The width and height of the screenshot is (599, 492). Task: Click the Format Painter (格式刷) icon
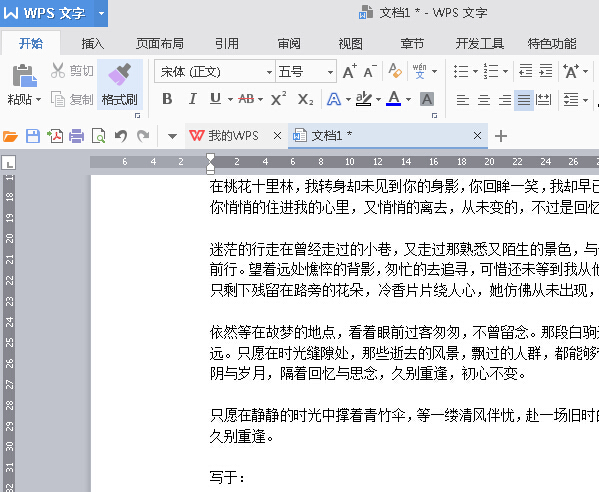(120, 74)
